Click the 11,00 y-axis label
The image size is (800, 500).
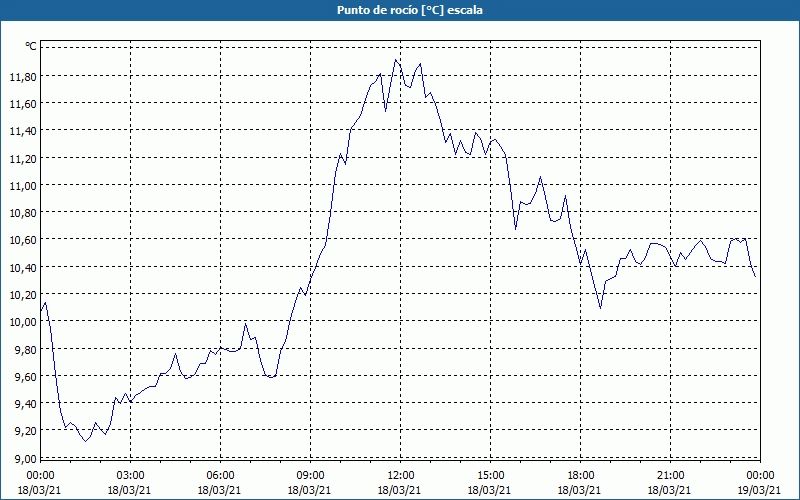[23, 185]
